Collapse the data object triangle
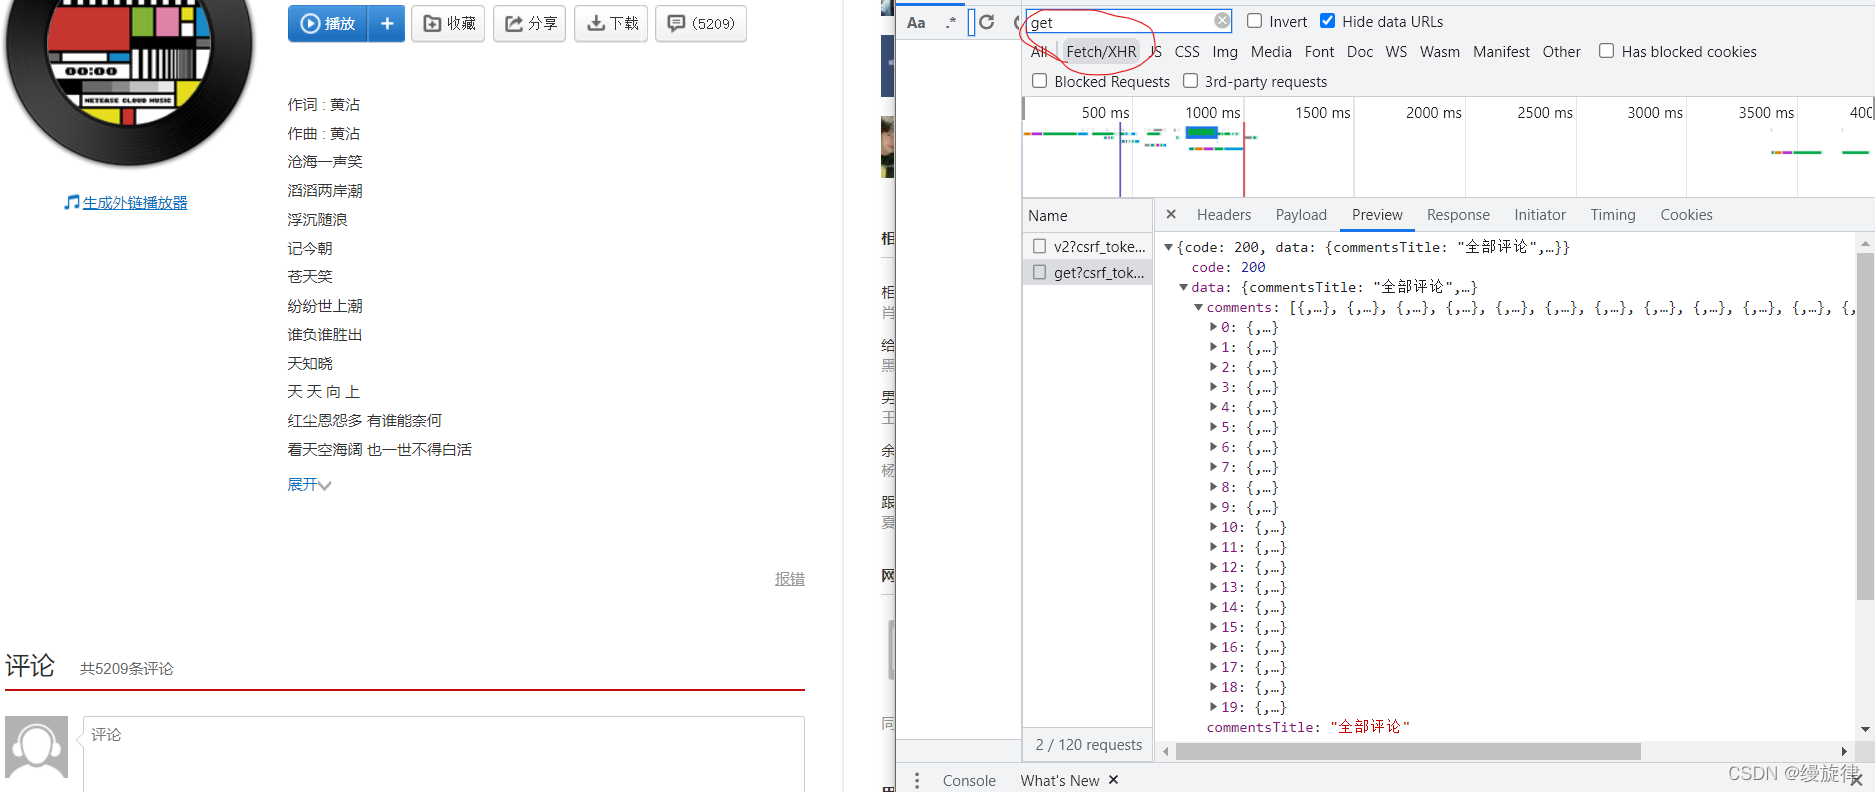This screenshot has height=792, width=1875. (x=1183, y=287)
